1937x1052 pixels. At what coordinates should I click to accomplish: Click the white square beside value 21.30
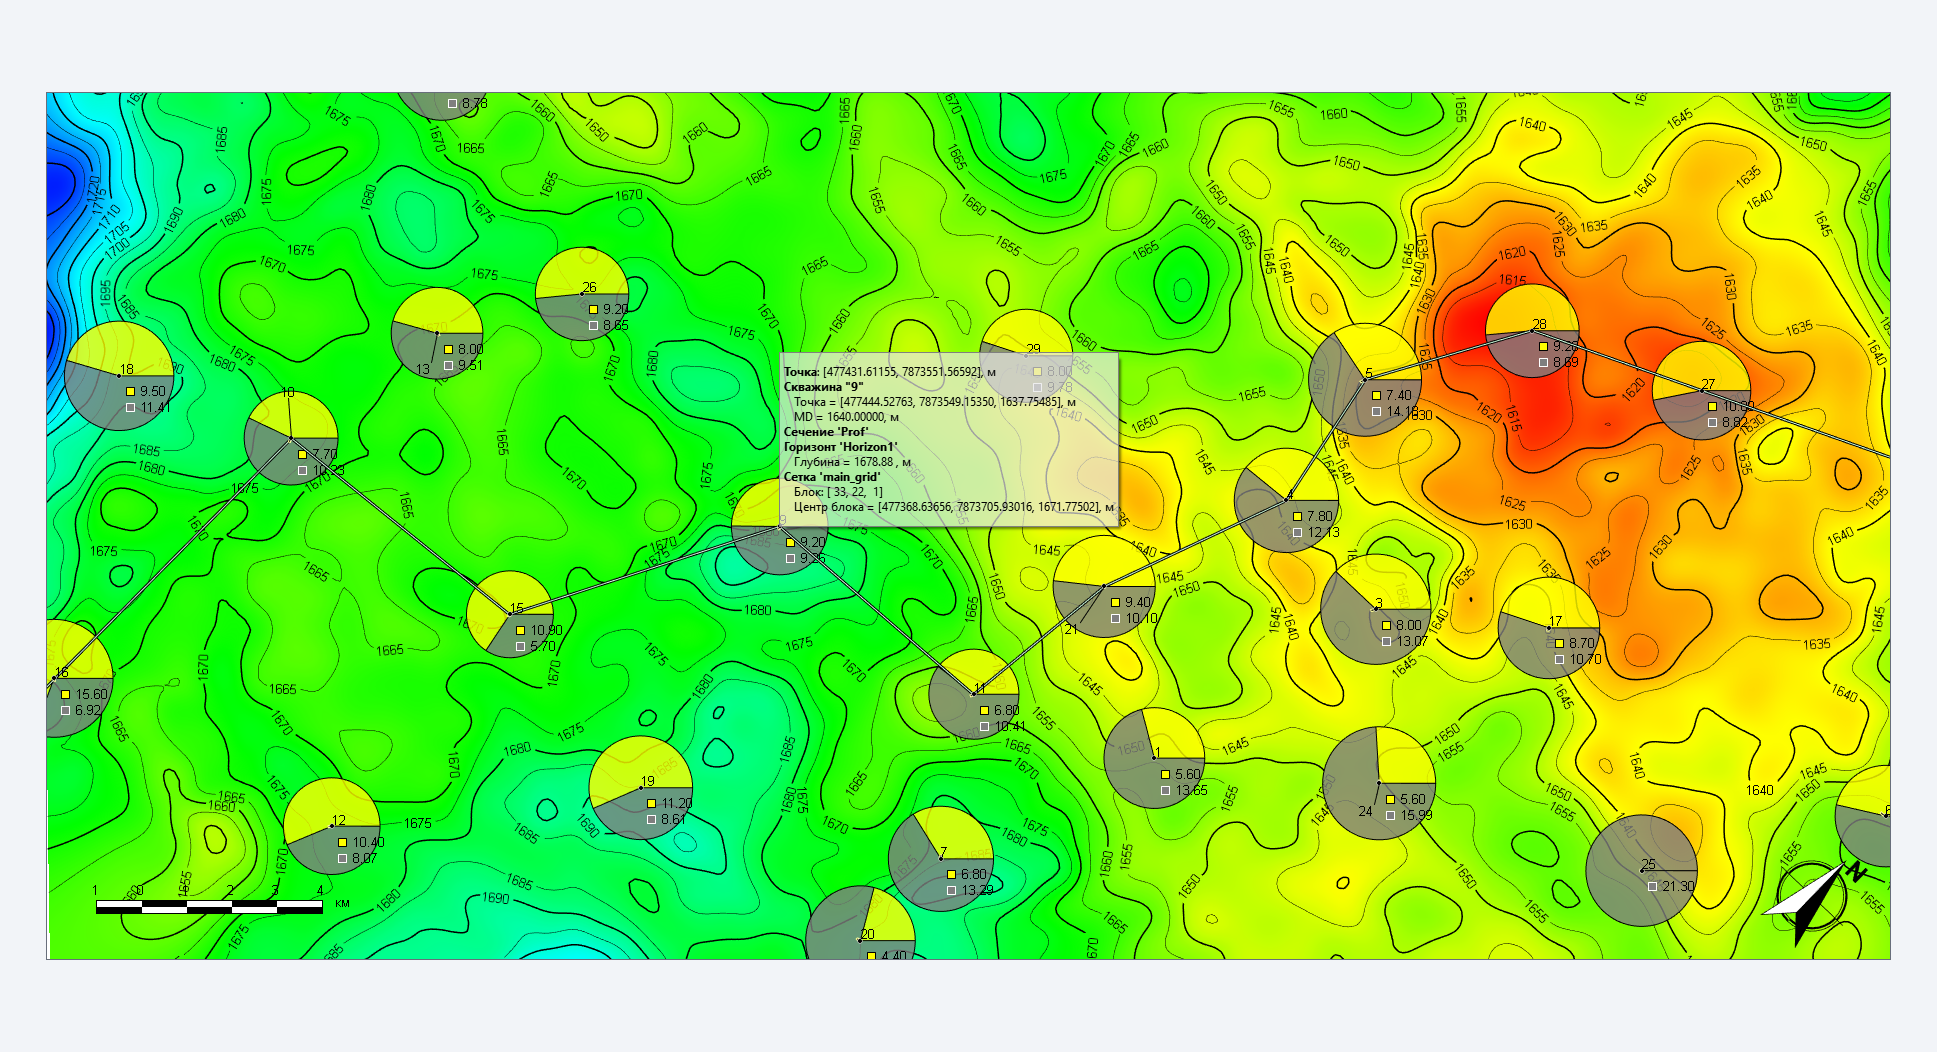click(1652, 886)
